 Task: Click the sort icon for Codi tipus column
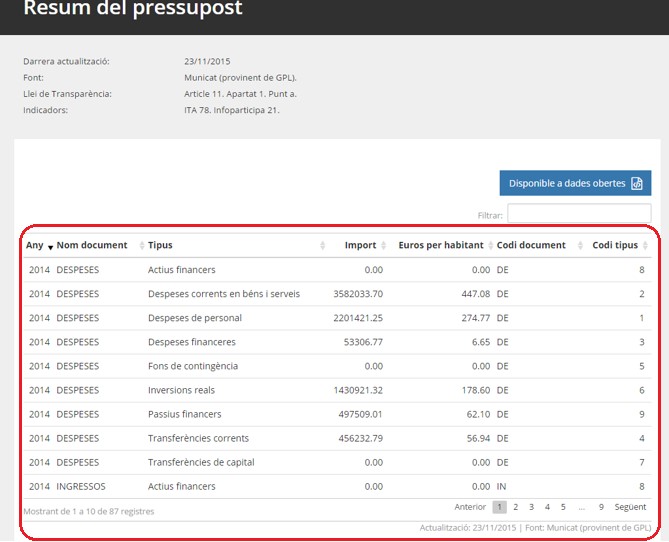pos(646,246)
